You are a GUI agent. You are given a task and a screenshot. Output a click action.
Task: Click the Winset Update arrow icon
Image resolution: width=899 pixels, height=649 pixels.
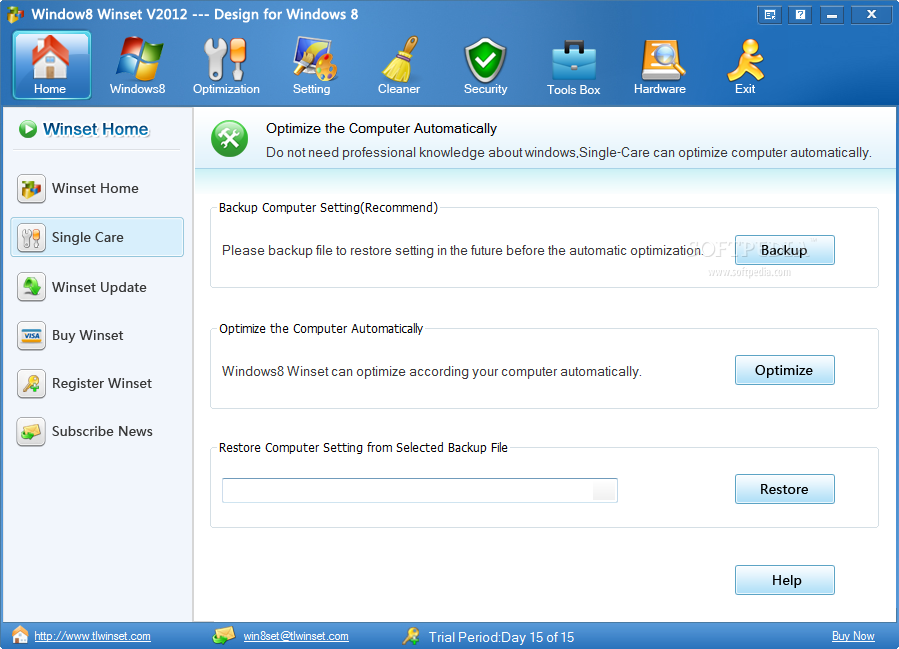coord(31,287)
